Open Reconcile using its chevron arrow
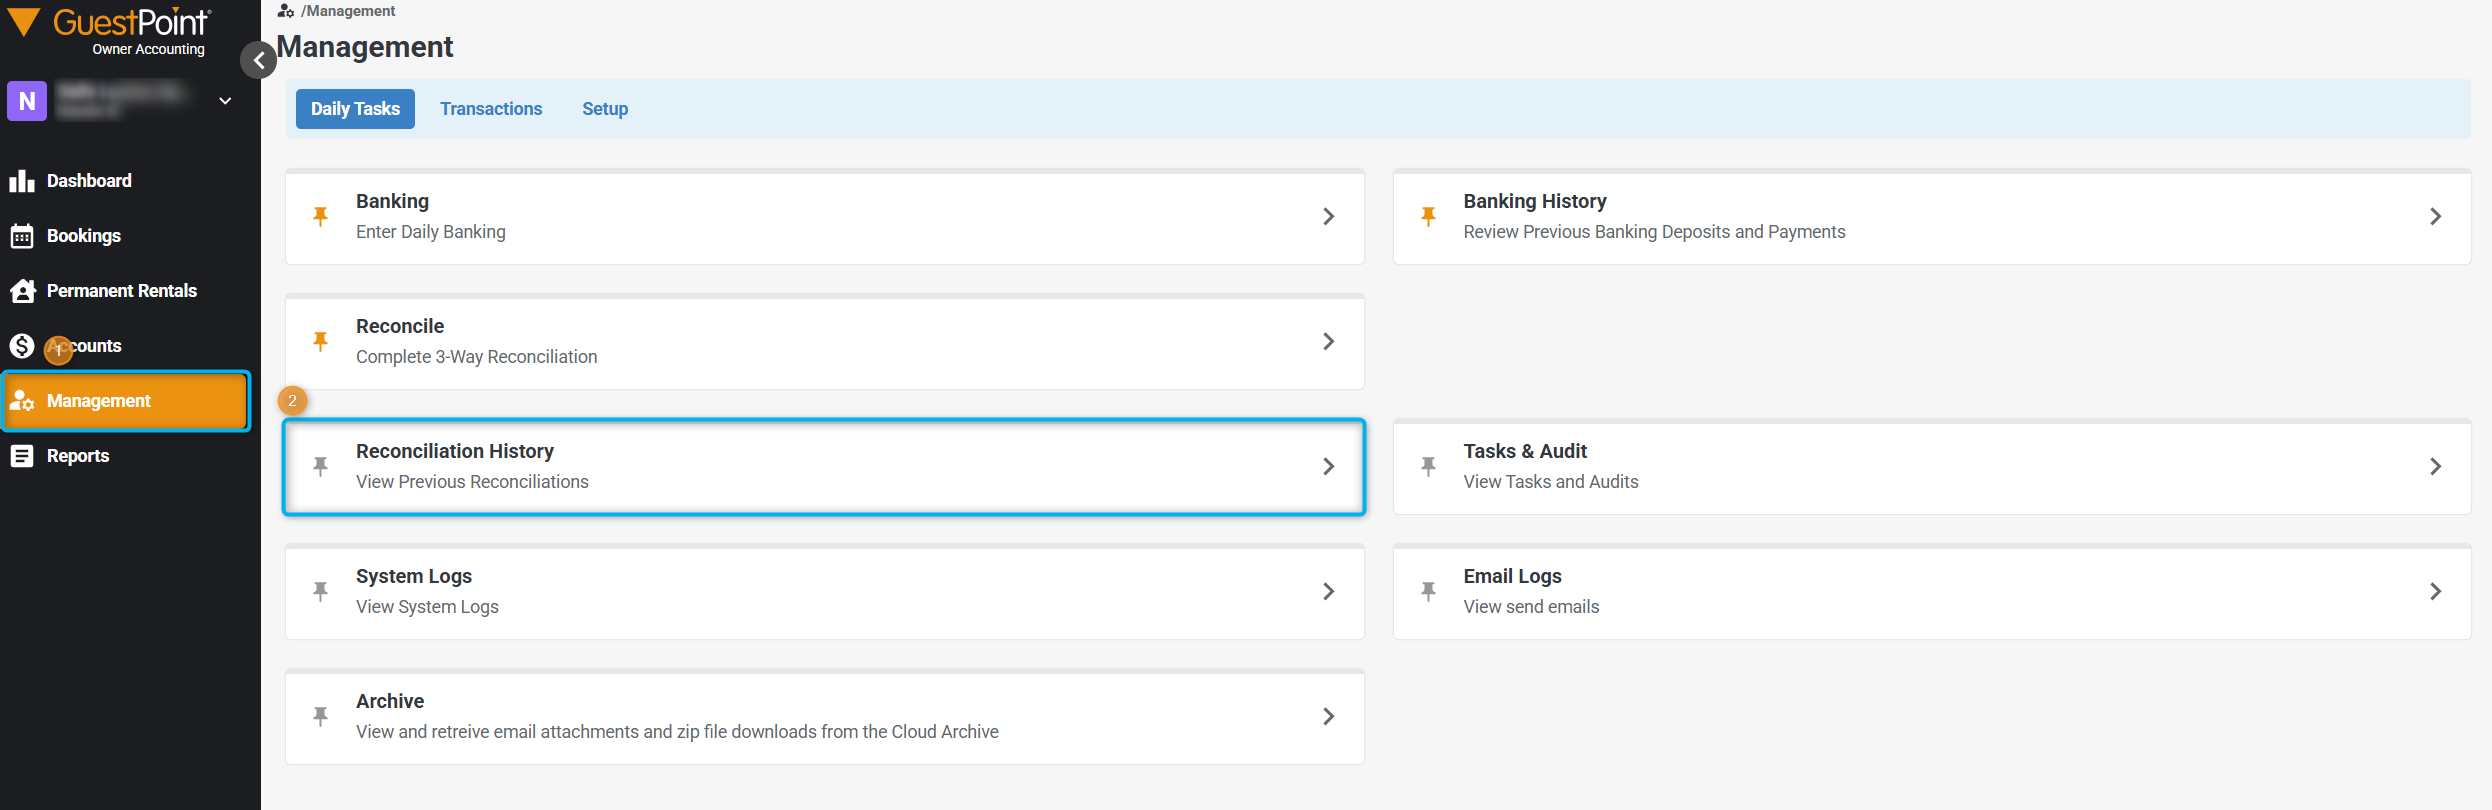 click(x=1329, y=341)
